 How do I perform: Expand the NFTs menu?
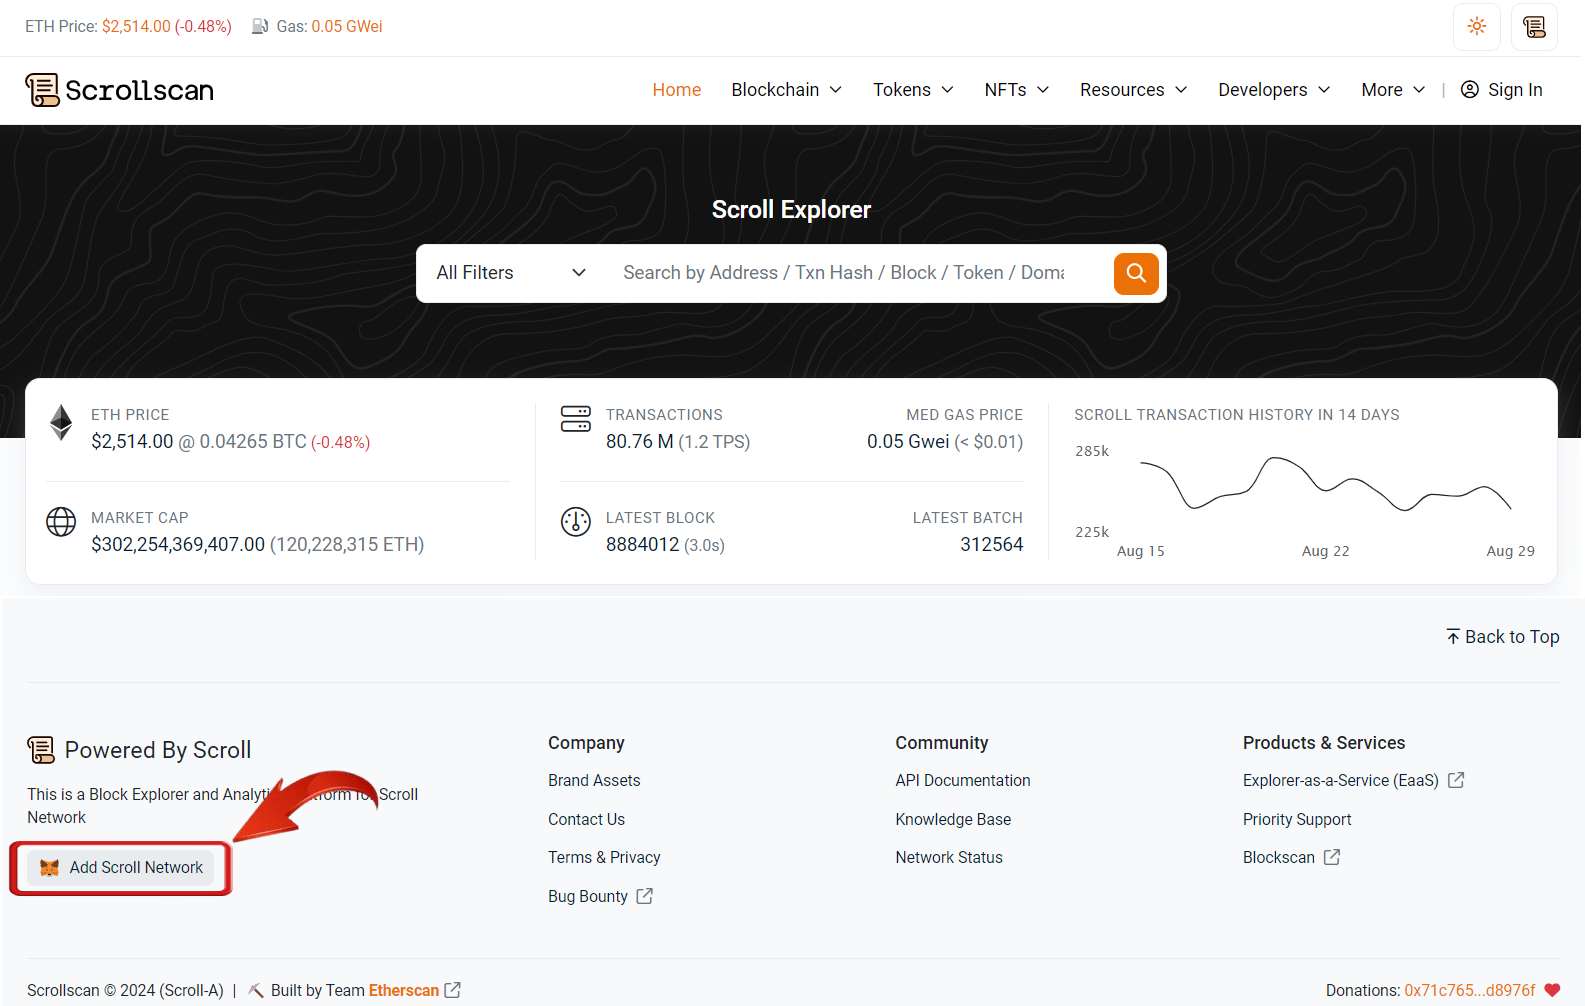click(1017, 90)
